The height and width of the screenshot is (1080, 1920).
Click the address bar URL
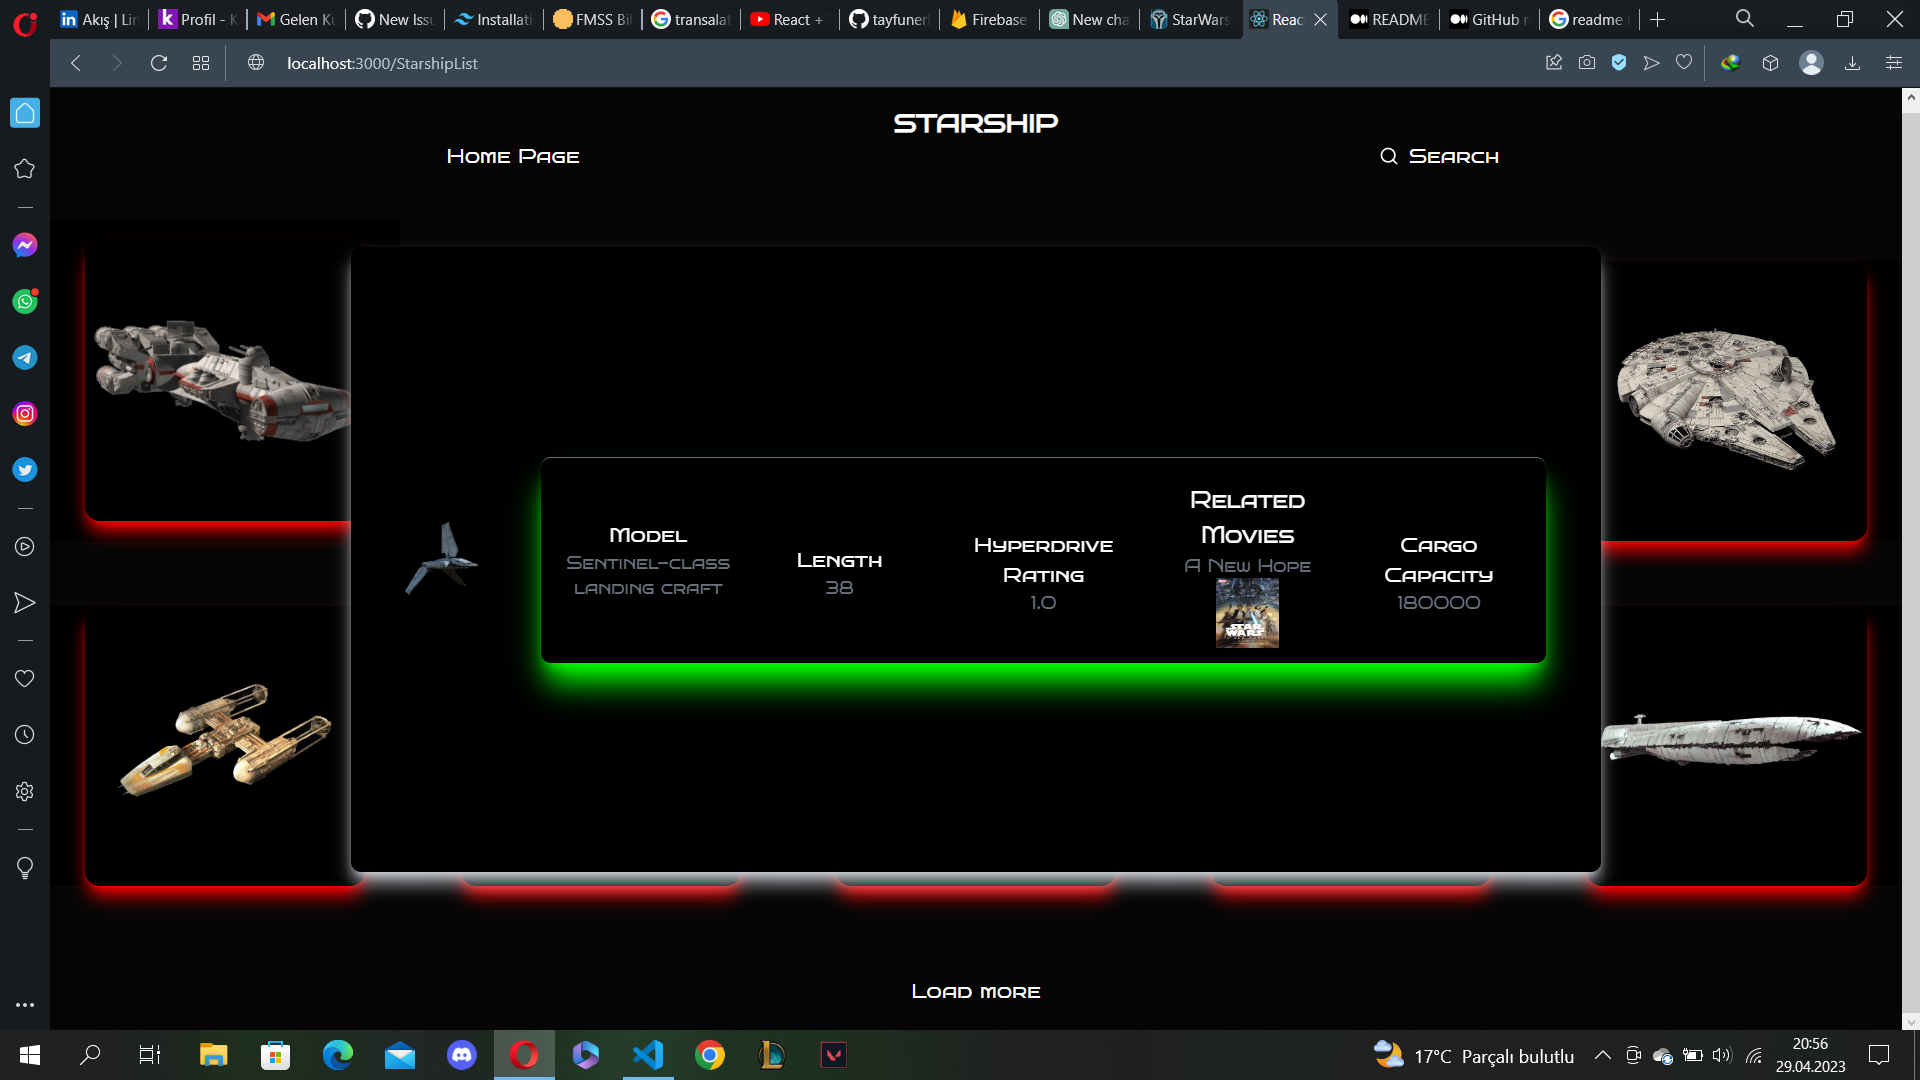click(x=382, y=63)
